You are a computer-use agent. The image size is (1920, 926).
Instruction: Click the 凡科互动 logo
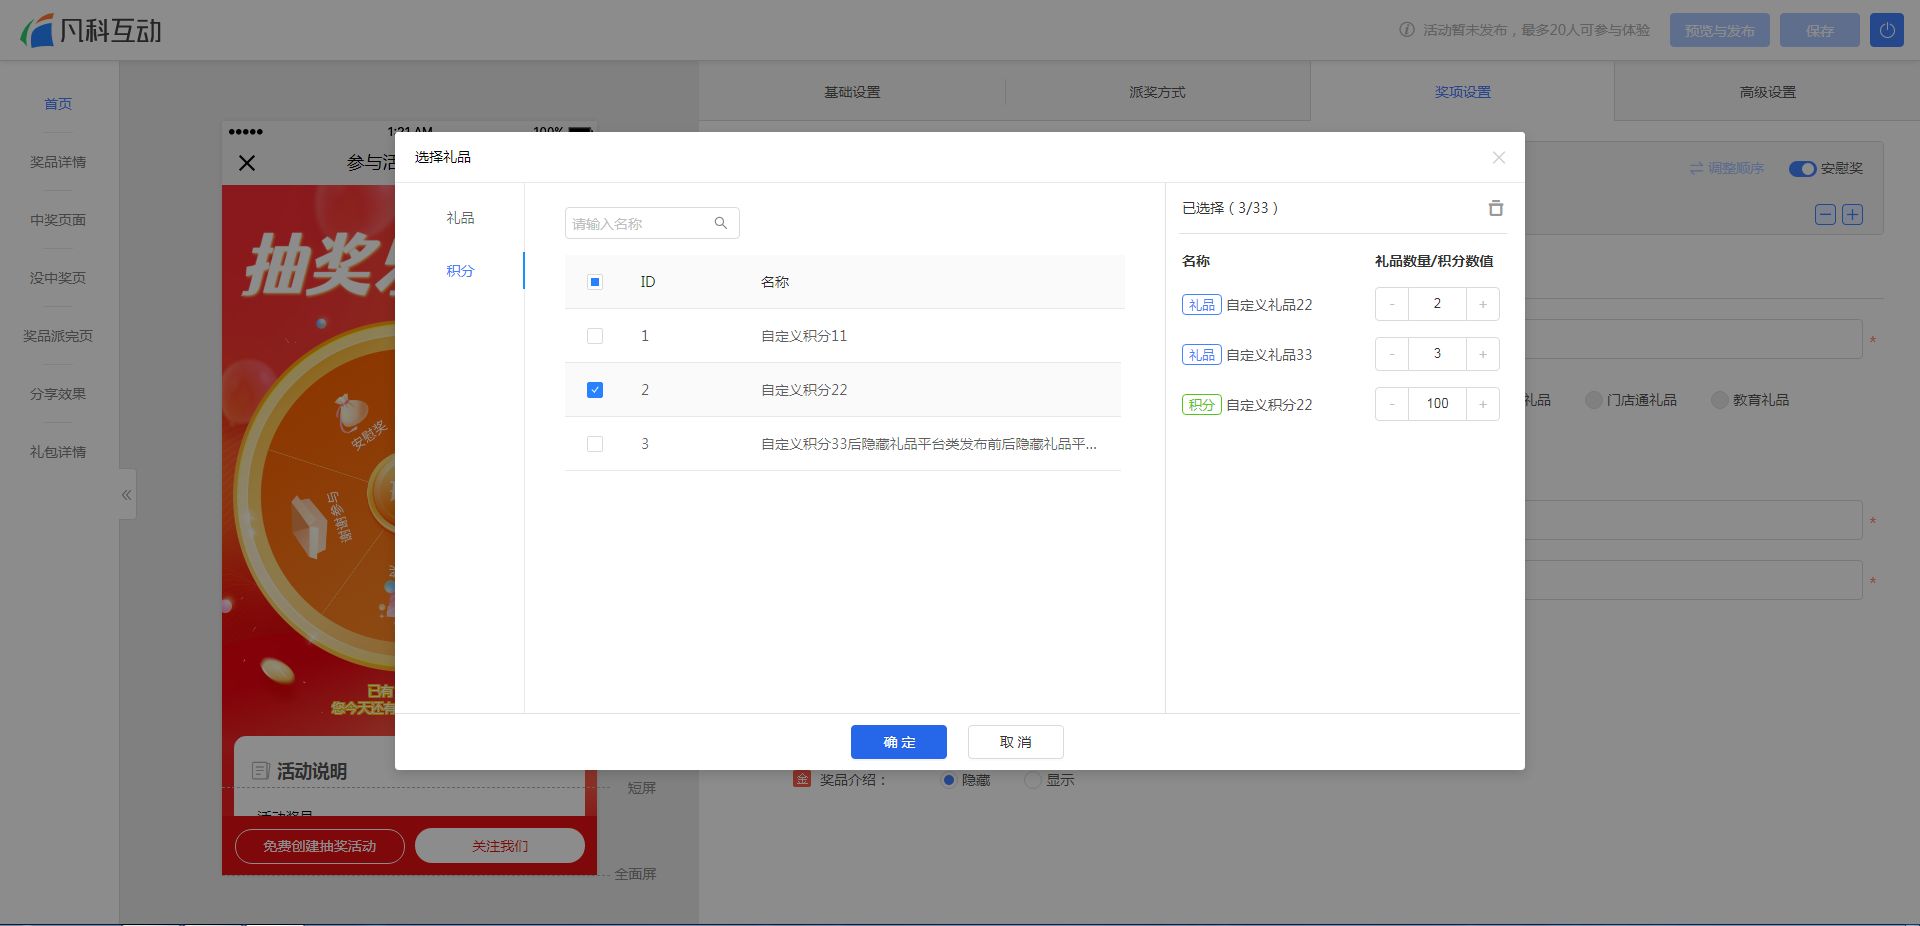pos(91,30)
